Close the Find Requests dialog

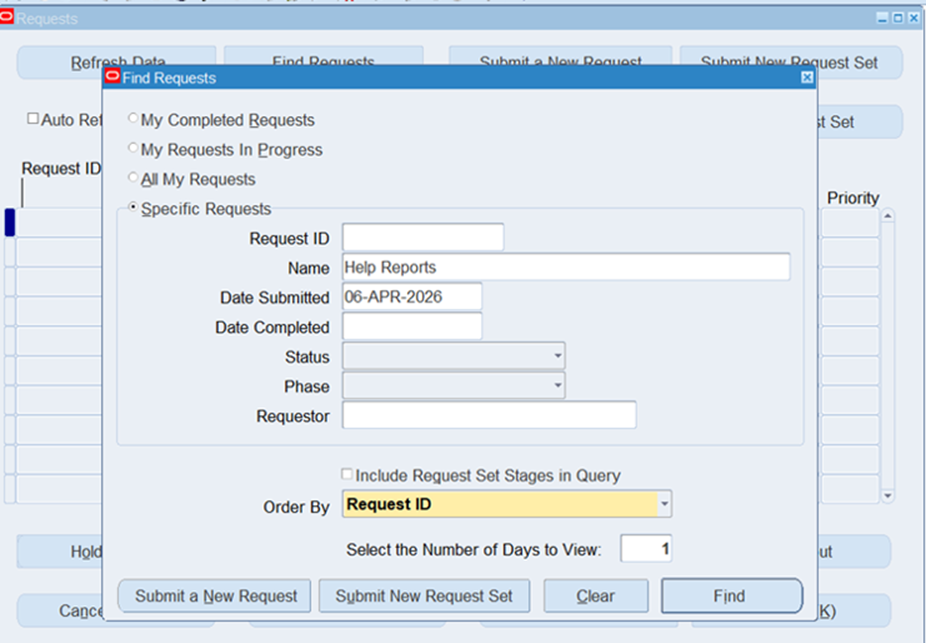coord(807,78)
